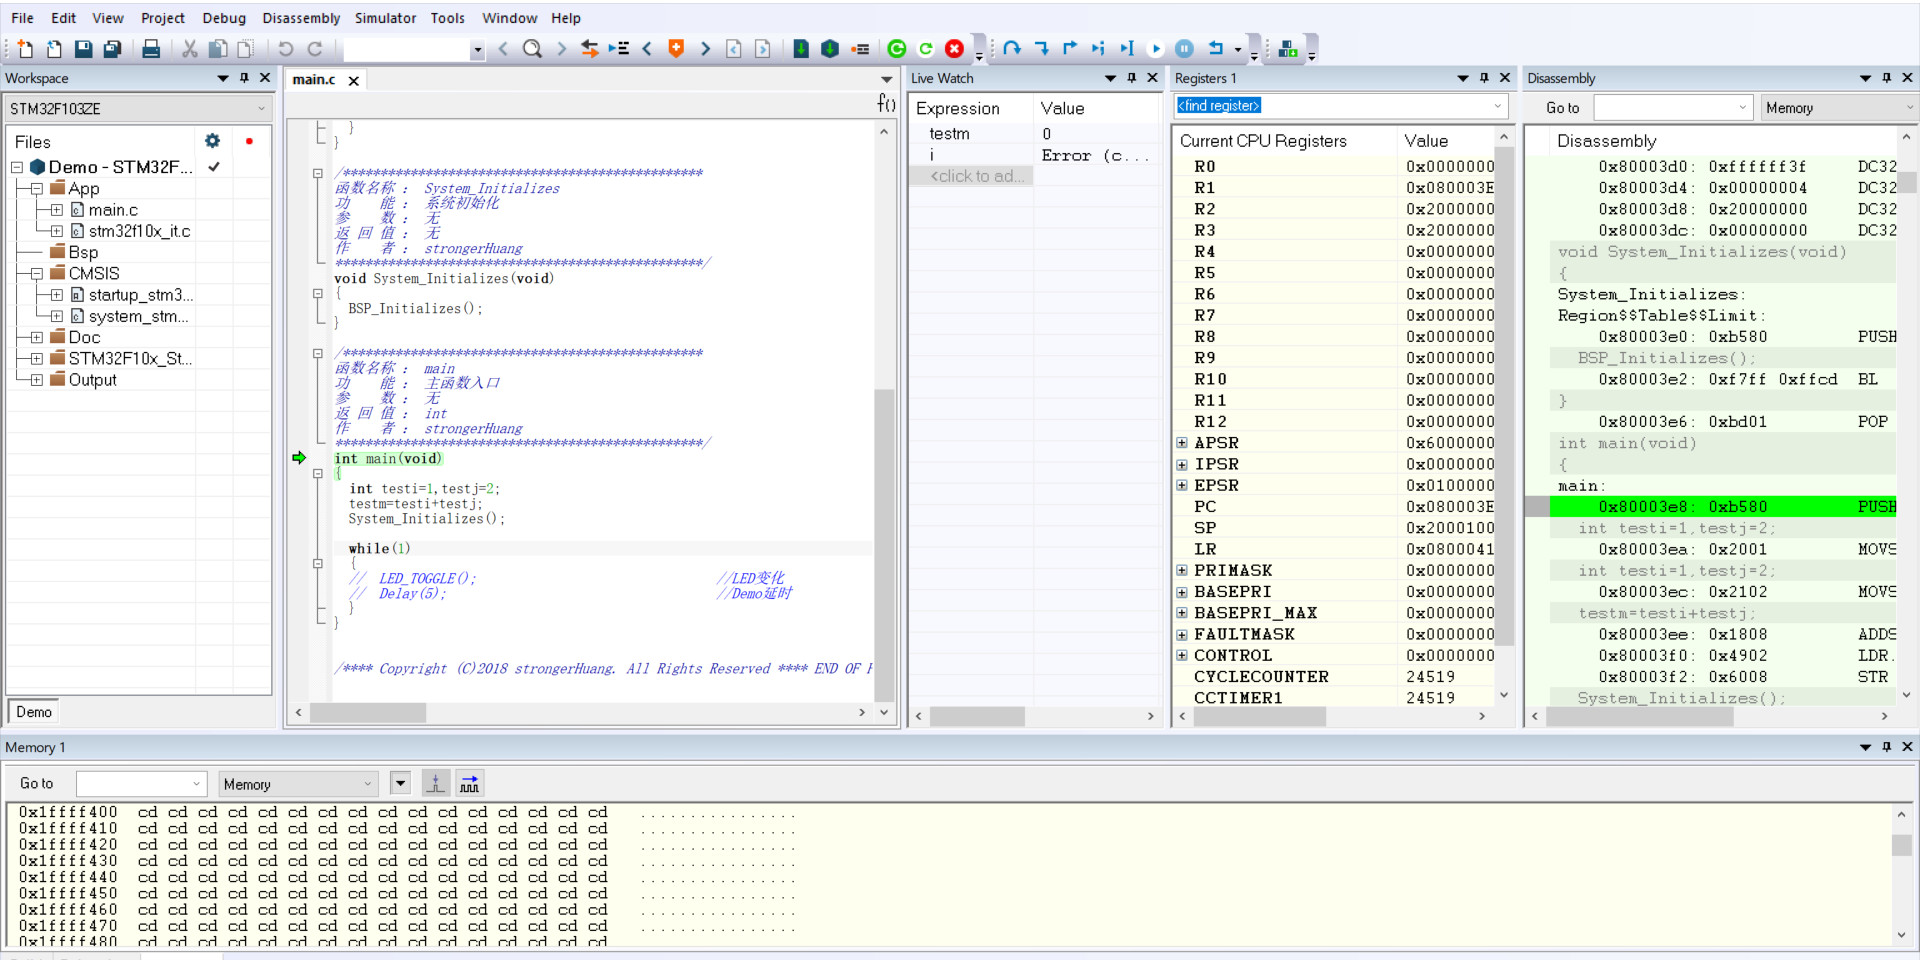
Task: Undo the last edit
Action: point(285,48)
